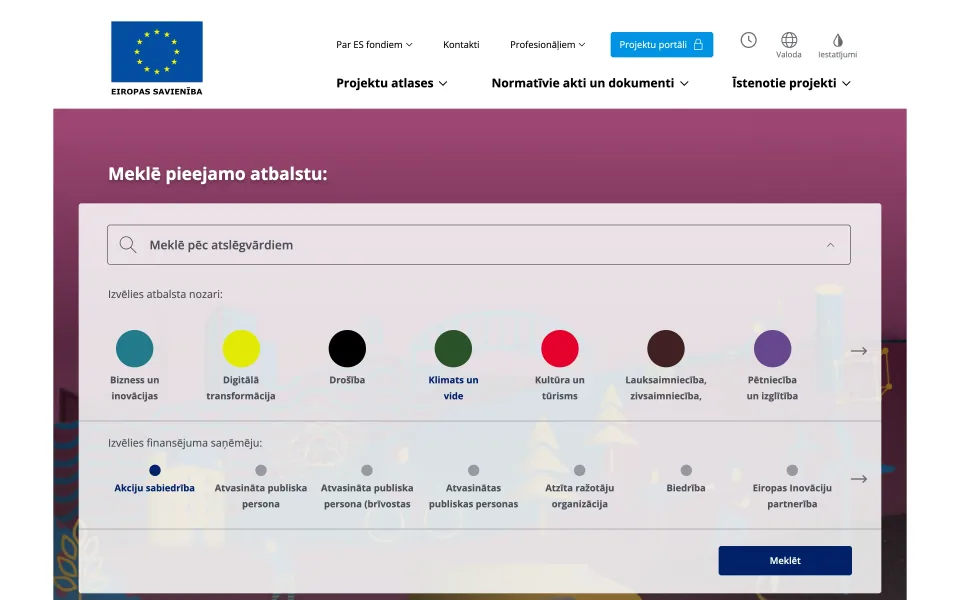Click the Pētniecība un izglītība label

click(x=772, y=388)
